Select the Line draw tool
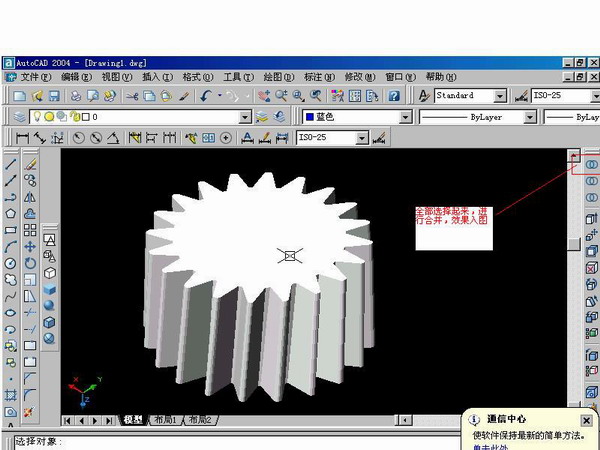This screenshot has height=450, width=600. (11, 164)
